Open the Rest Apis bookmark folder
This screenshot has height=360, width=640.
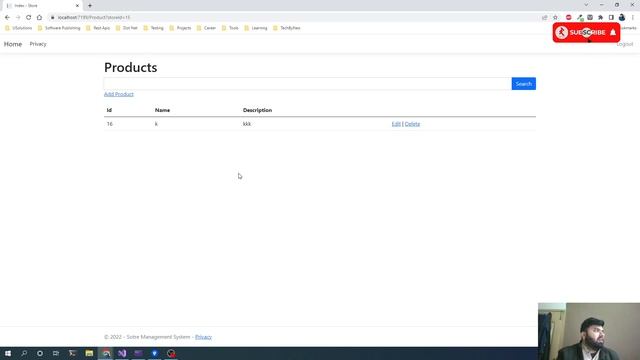coord(98,28)
